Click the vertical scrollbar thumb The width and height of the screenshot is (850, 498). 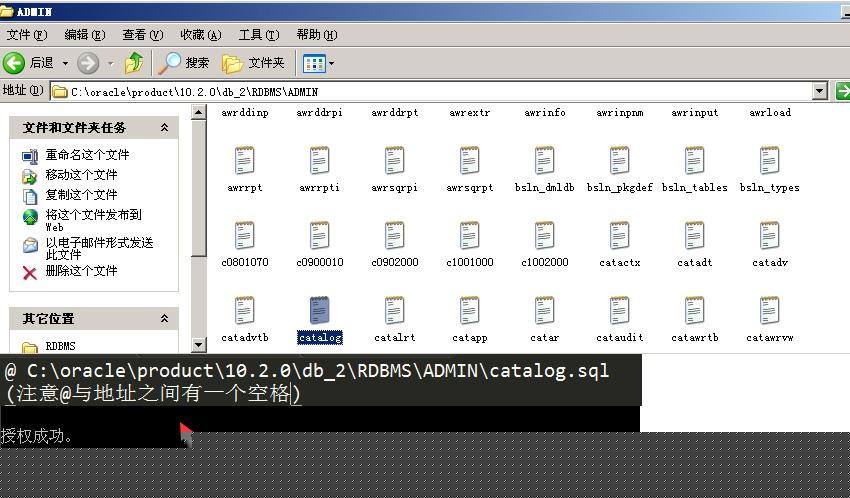coord(199,188)
